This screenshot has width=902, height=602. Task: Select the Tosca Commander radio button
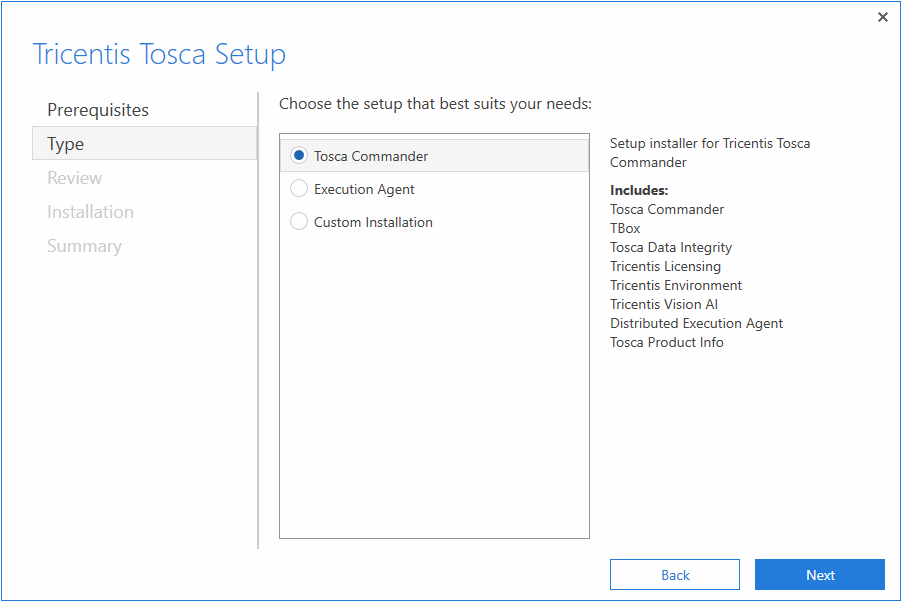pos(299,156)
